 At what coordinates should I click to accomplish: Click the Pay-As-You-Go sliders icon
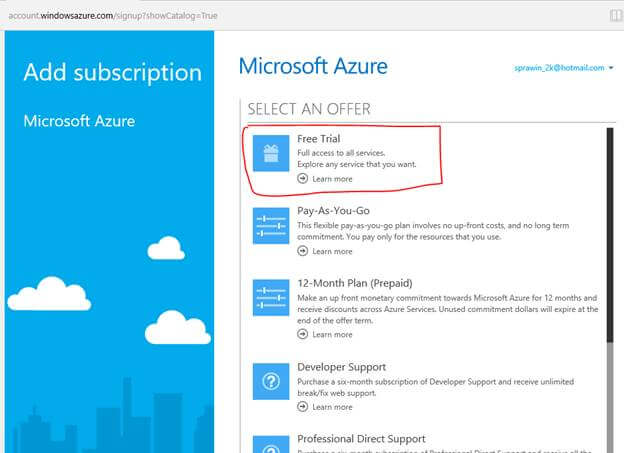(x=271, y=226)
